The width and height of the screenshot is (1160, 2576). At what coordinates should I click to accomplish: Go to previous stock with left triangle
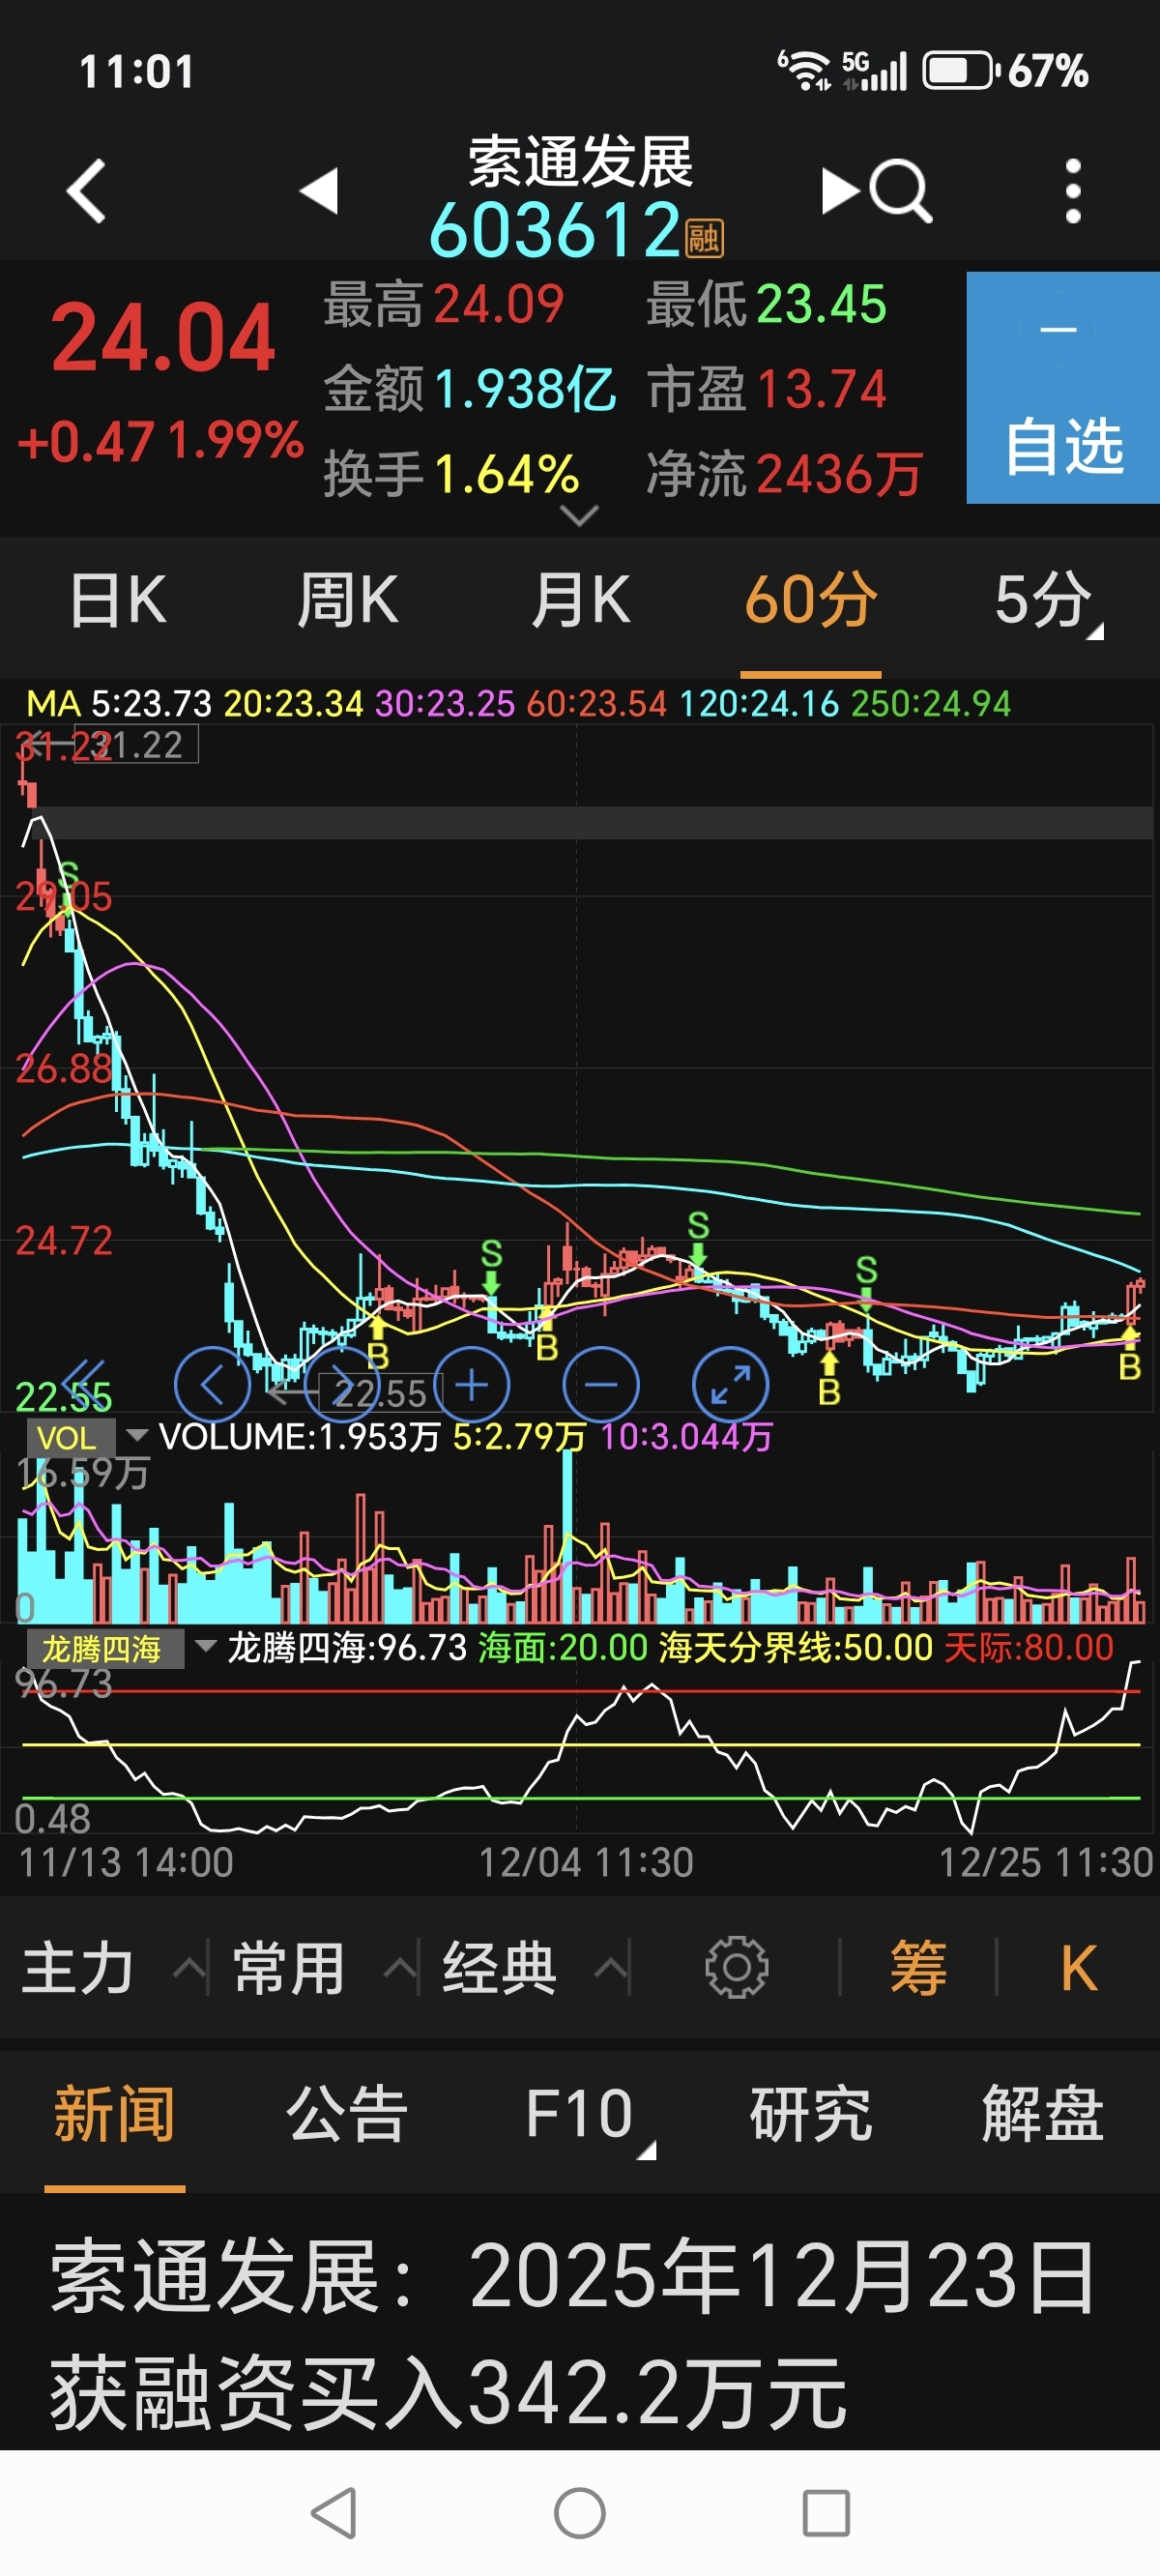point(319,190)
